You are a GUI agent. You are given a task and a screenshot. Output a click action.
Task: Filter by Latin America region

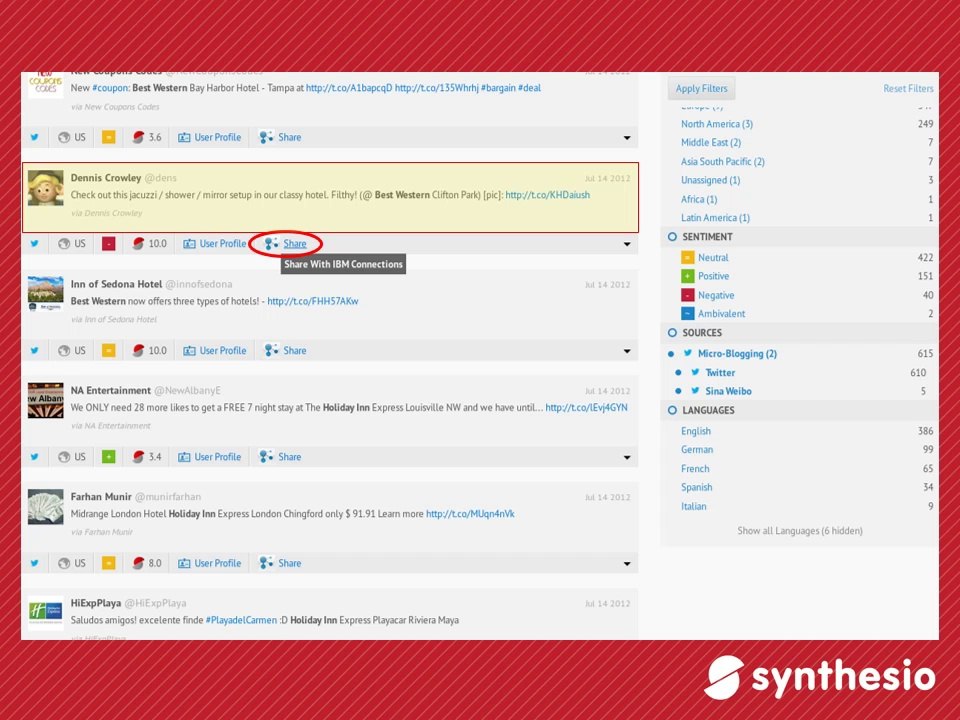point(715,218)
